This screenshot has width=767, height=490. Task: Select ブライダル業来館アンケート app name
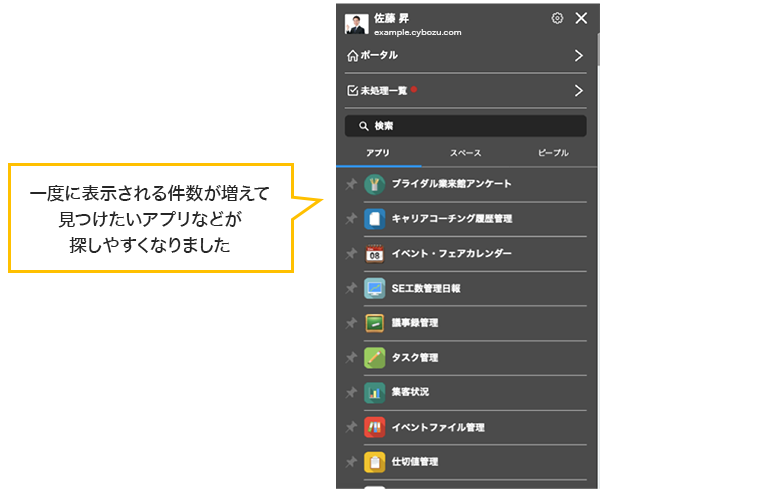point(451,184)
